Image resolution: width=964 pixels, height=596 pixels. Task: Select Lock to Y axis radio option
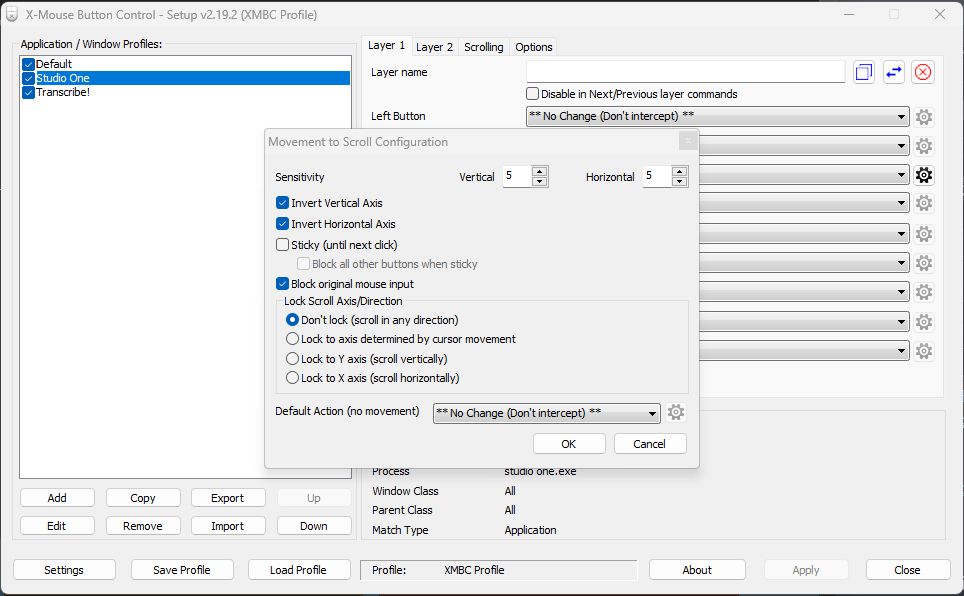tap(293, 359)
